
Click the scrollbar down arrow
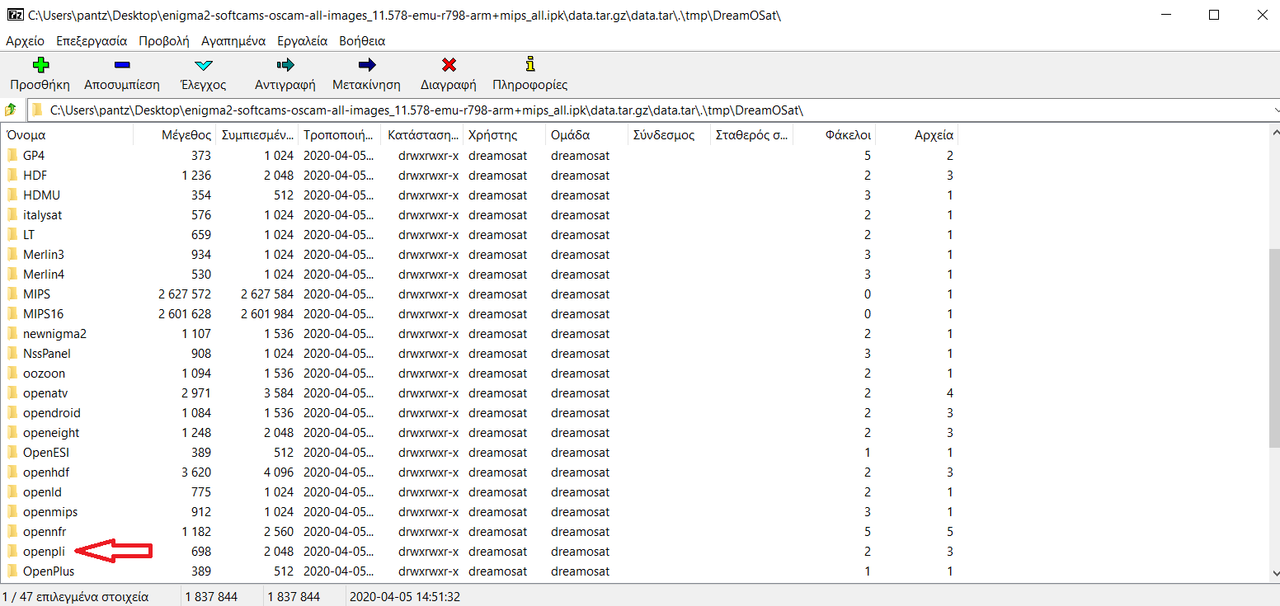click(x=1273, y=573)
